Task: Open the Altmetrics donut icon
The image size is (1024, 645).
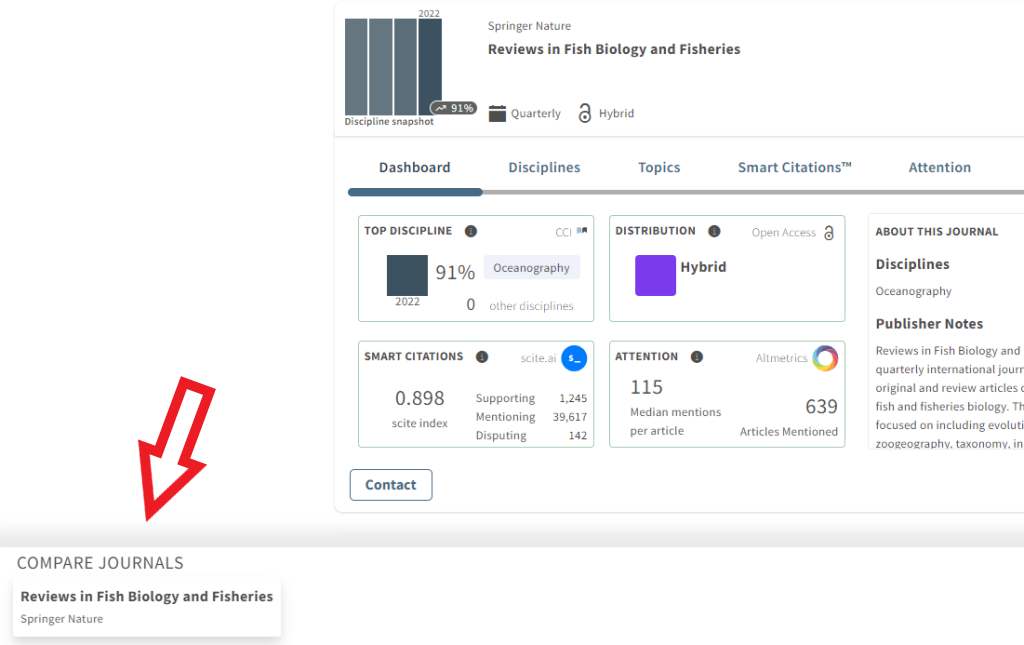Action: click(x=825, y=357)
